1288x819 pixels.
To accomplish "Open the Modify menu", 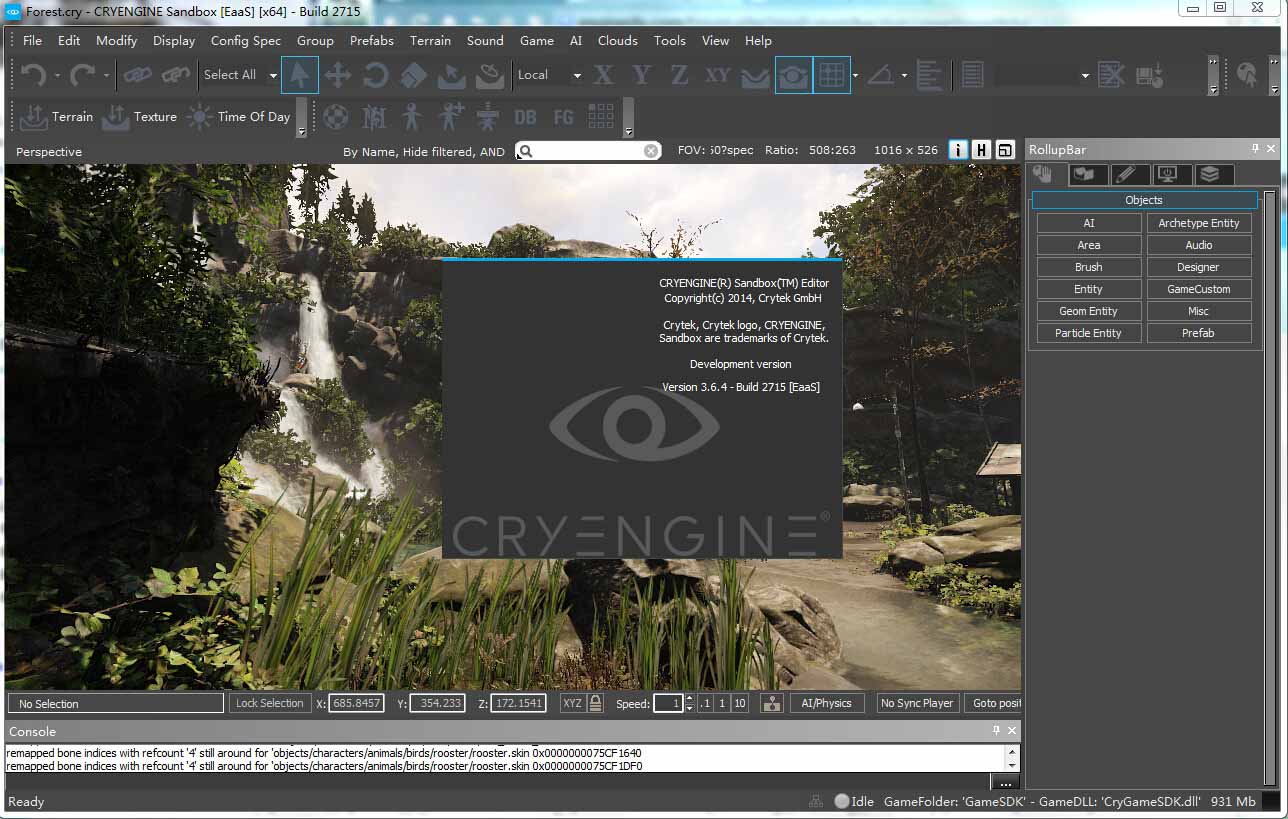I will (117, 40).
